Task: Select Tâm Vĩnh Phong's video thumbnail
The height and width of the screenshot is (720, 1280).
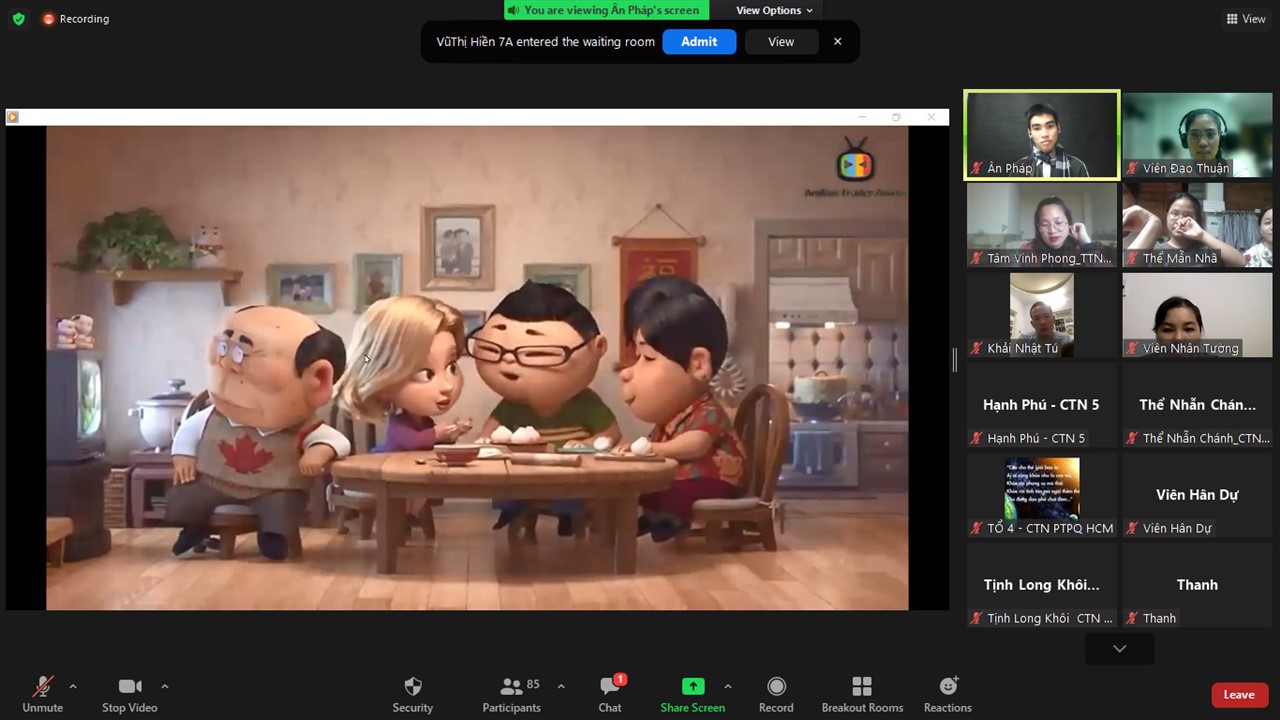Action: (x=1041, y=225)
